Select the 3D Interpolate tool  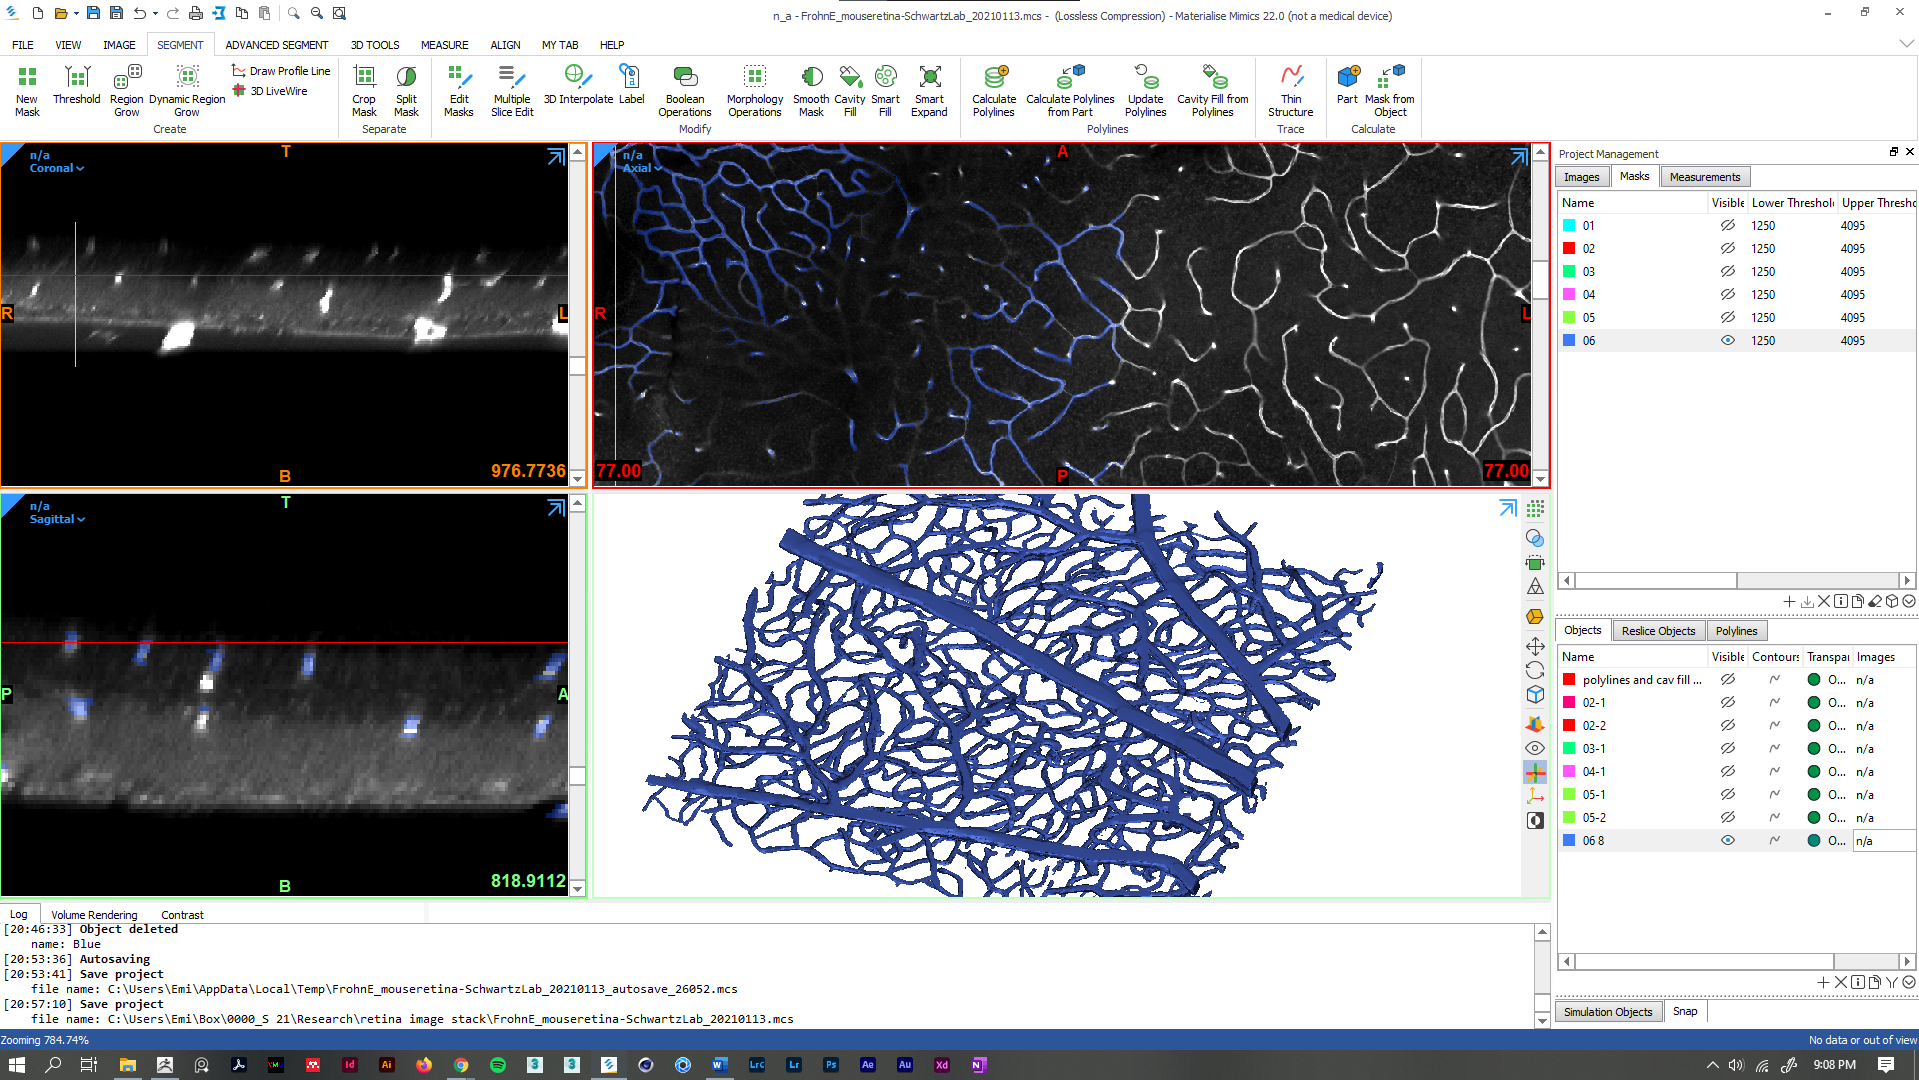click(578, 86)
